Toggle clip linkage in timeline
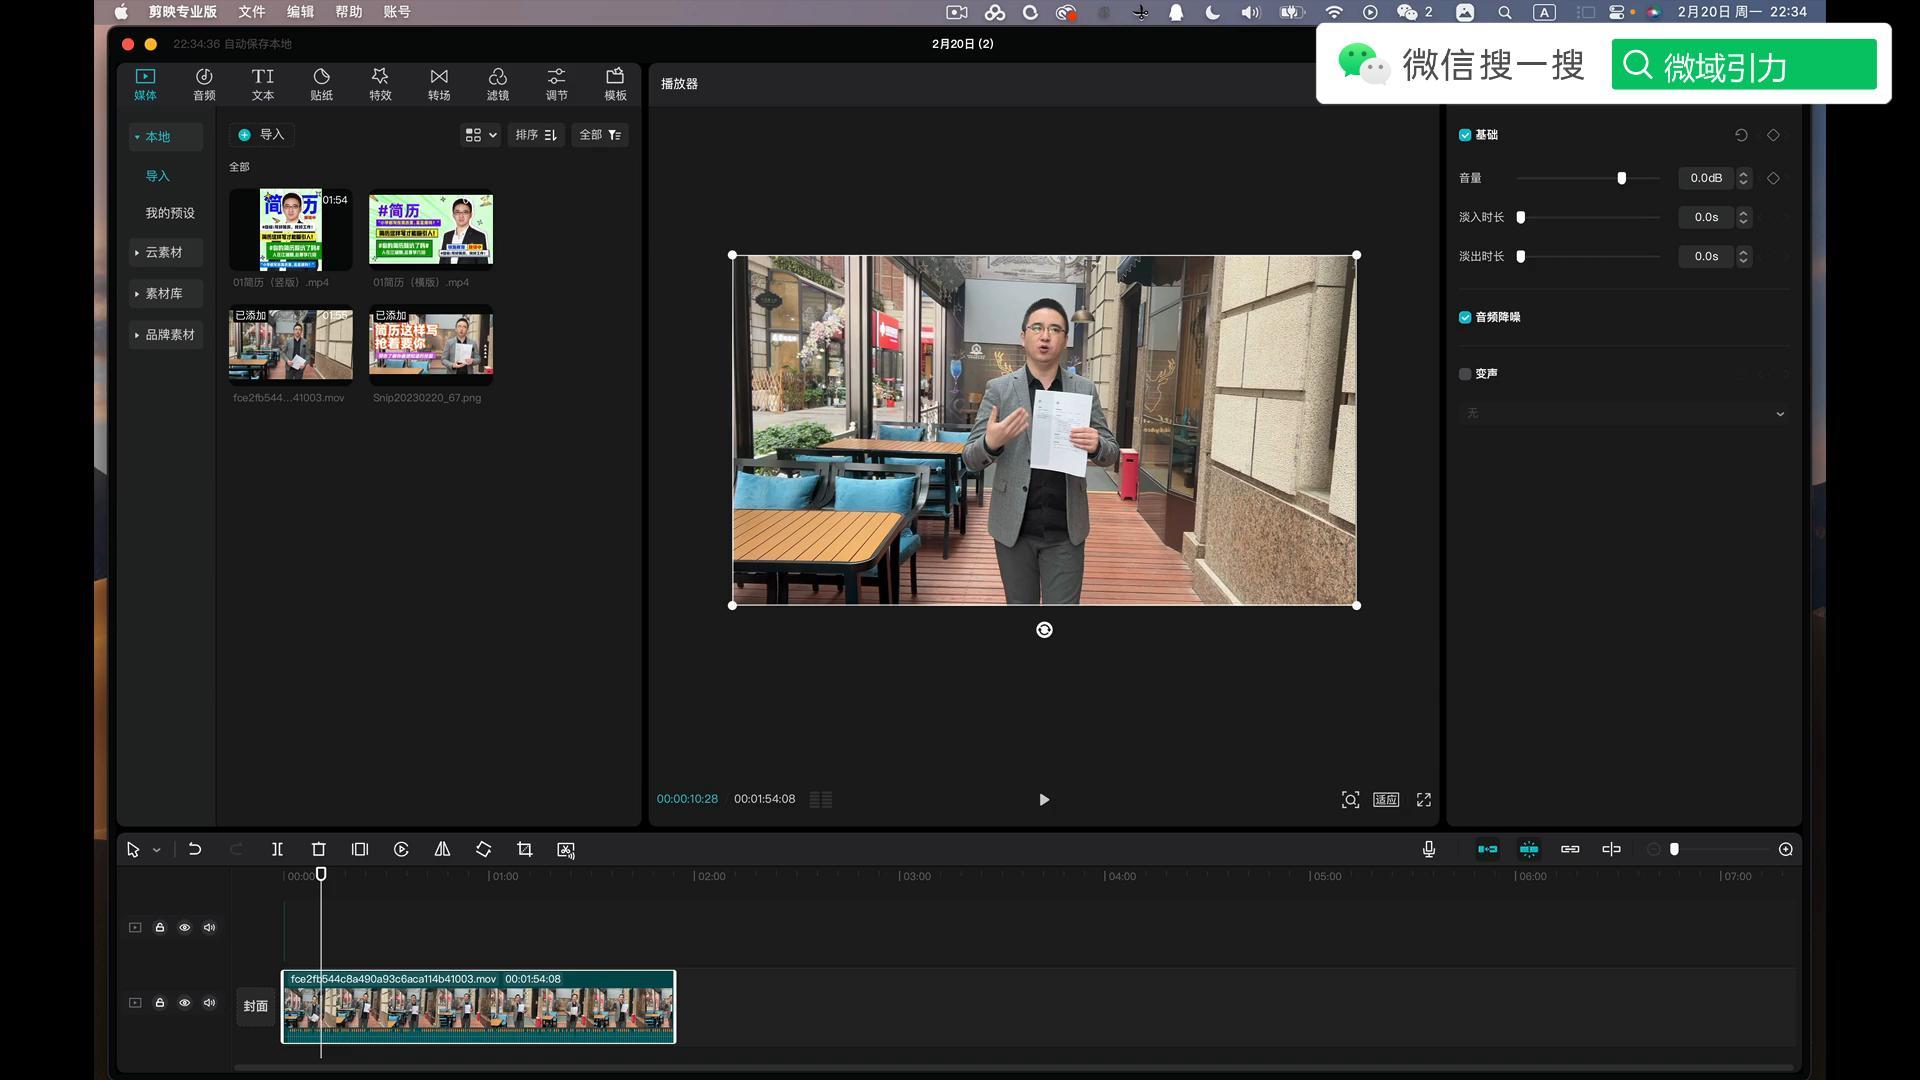 1570,849
